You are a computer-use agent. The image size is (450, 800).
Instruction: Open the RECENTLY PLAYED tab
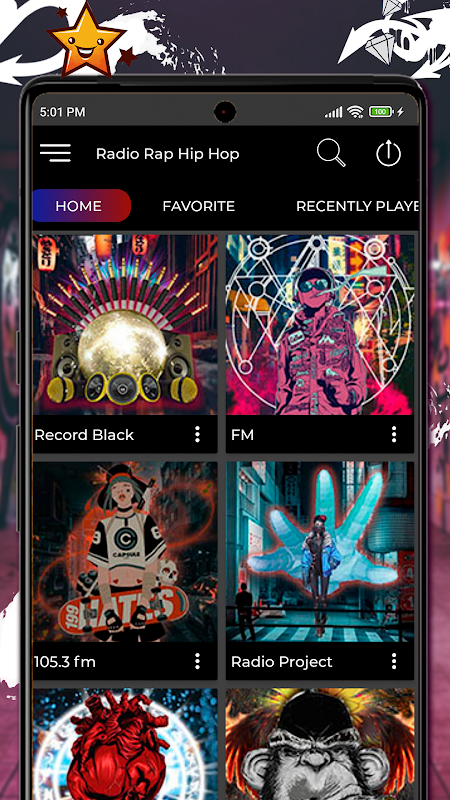357,206
